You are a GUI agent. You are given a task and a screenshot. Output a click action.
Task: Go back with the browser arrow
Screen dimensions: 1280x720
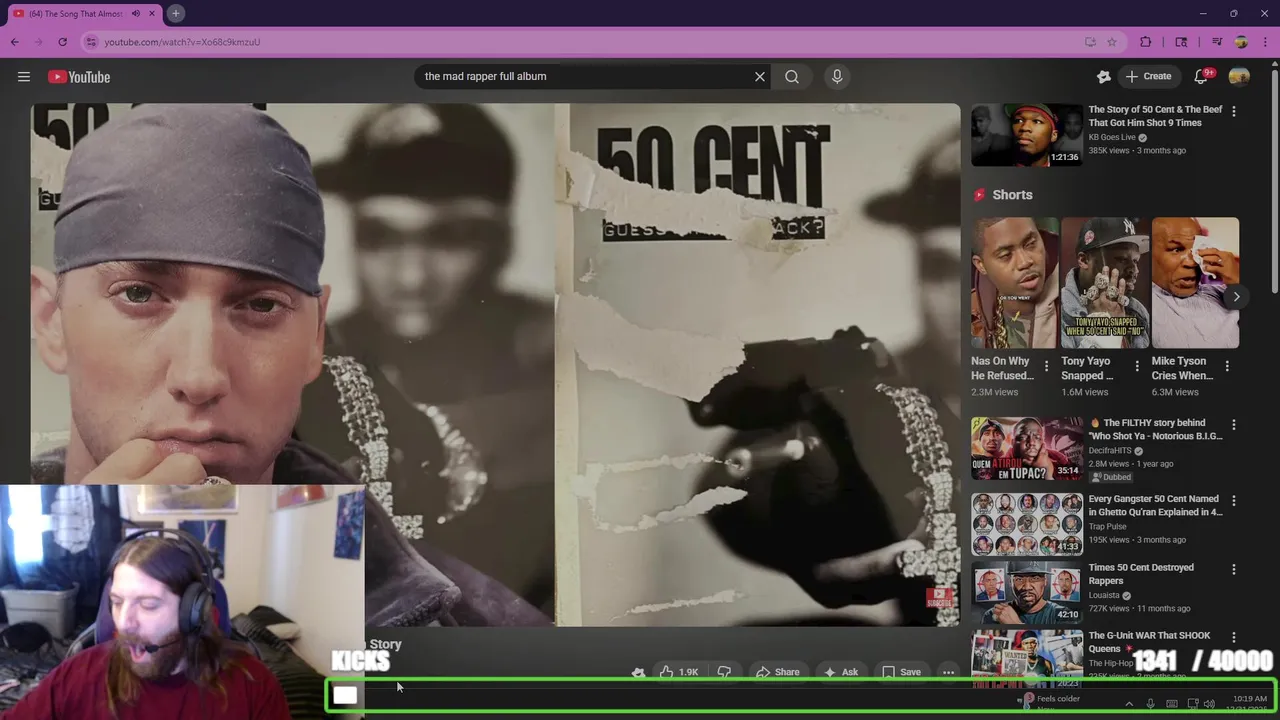pyautogui.click(x=15, y=42)
